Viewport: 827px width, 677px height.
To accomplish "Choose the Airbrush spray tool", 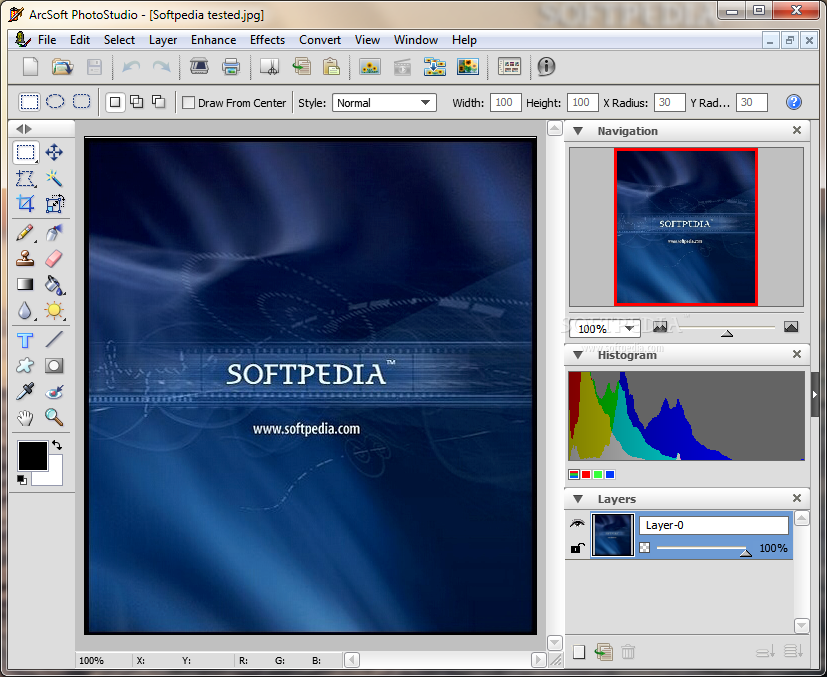I will [x=54, y=233].
